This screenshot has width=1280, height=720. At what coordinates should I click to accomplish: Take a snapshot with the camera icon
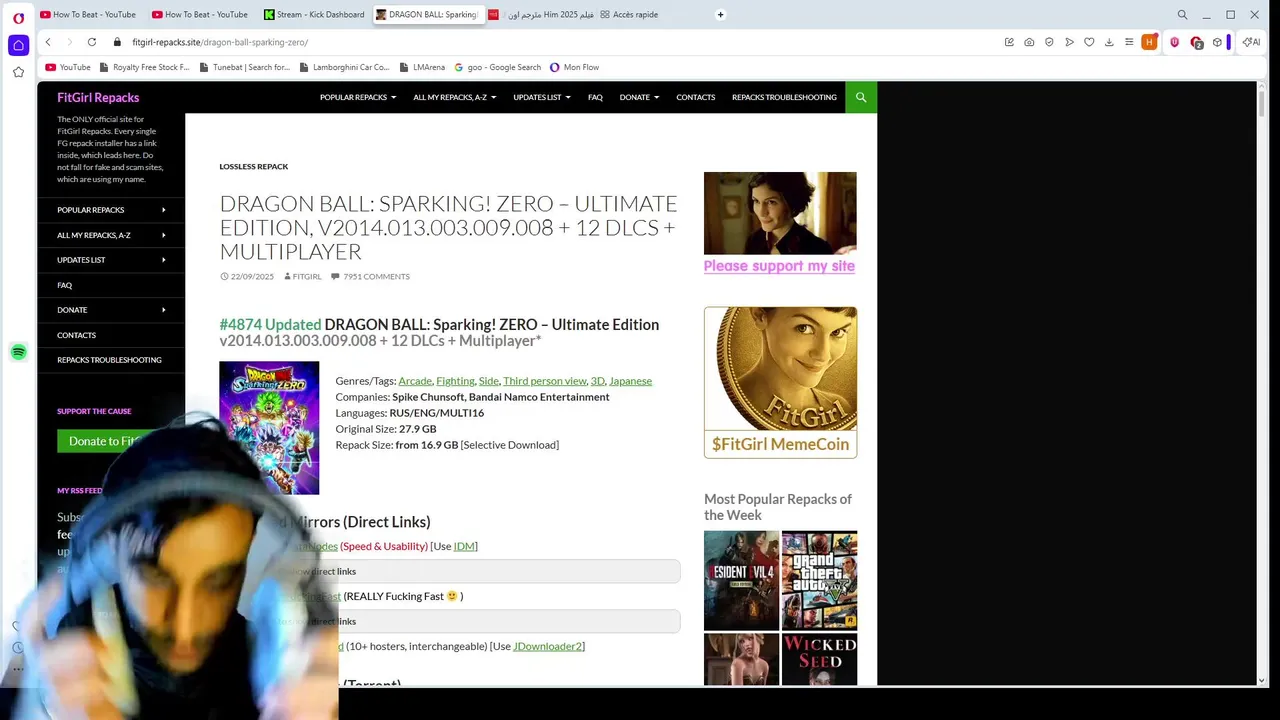coord(1029,42)
